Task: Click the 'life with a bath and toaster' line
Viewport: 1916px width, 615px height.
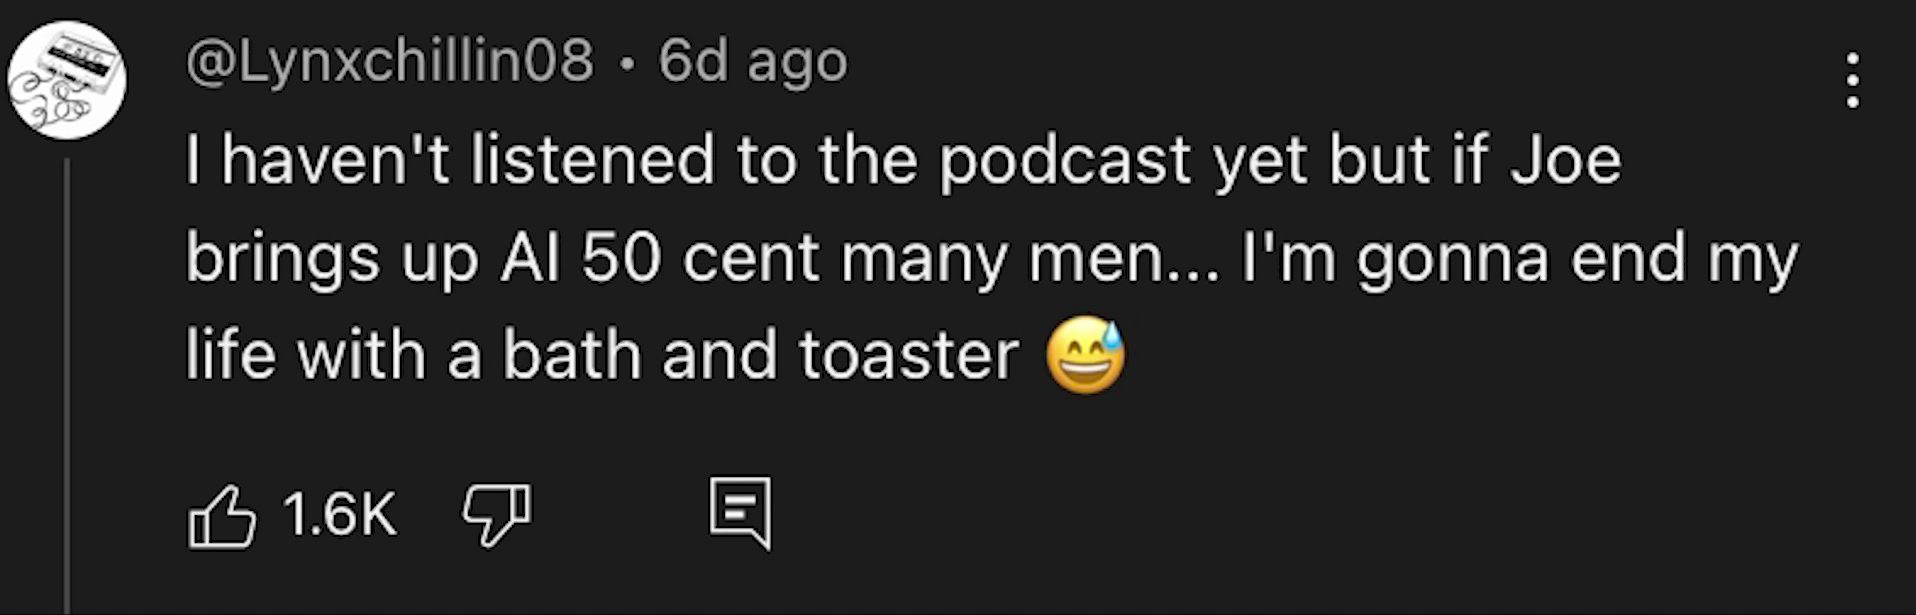Action: (x=602, y=355)
